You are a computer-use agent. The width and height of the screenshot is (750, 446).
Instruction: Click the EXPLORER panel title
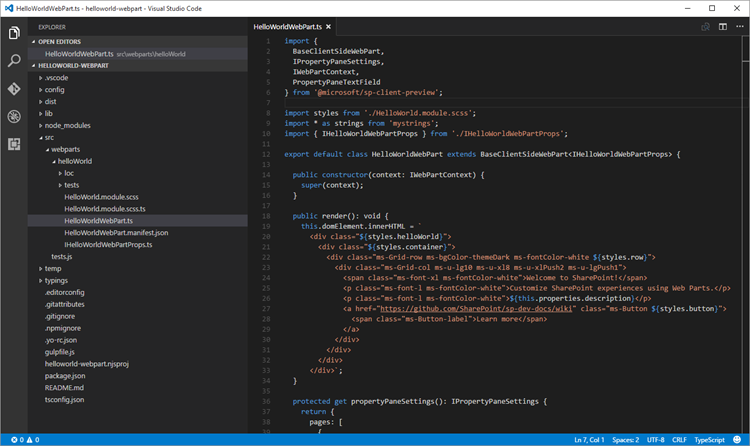pyautogui.click(x=52, y=27)
